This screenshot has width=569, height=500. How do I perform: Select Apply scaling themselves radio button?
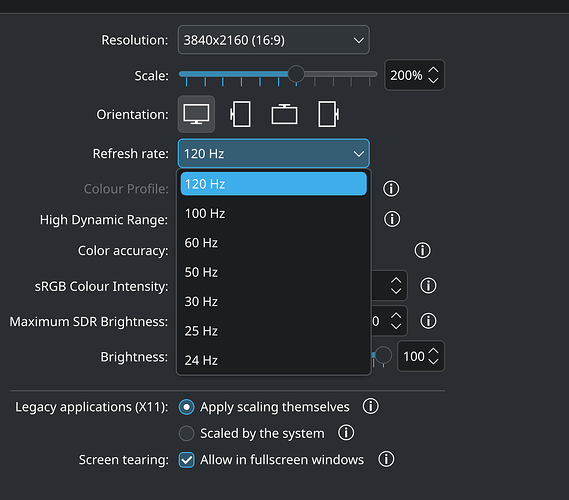point(187,407)
